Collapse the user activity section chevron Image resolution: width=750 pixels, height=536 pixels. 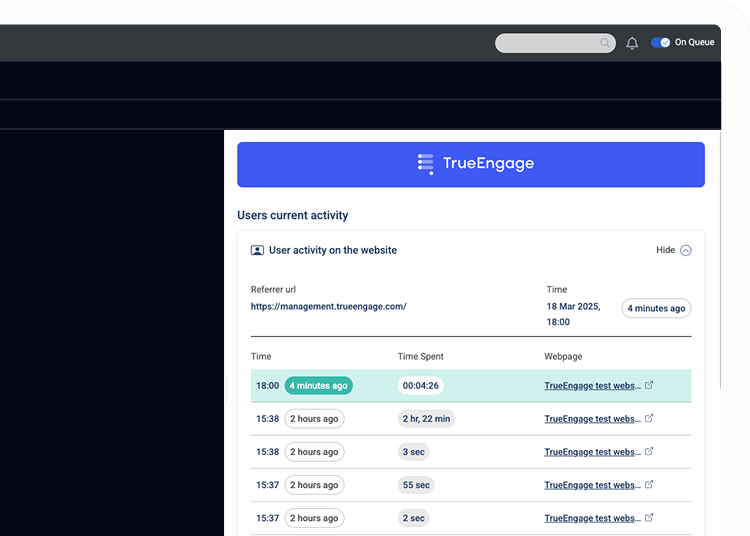click(x=685, y=251)
